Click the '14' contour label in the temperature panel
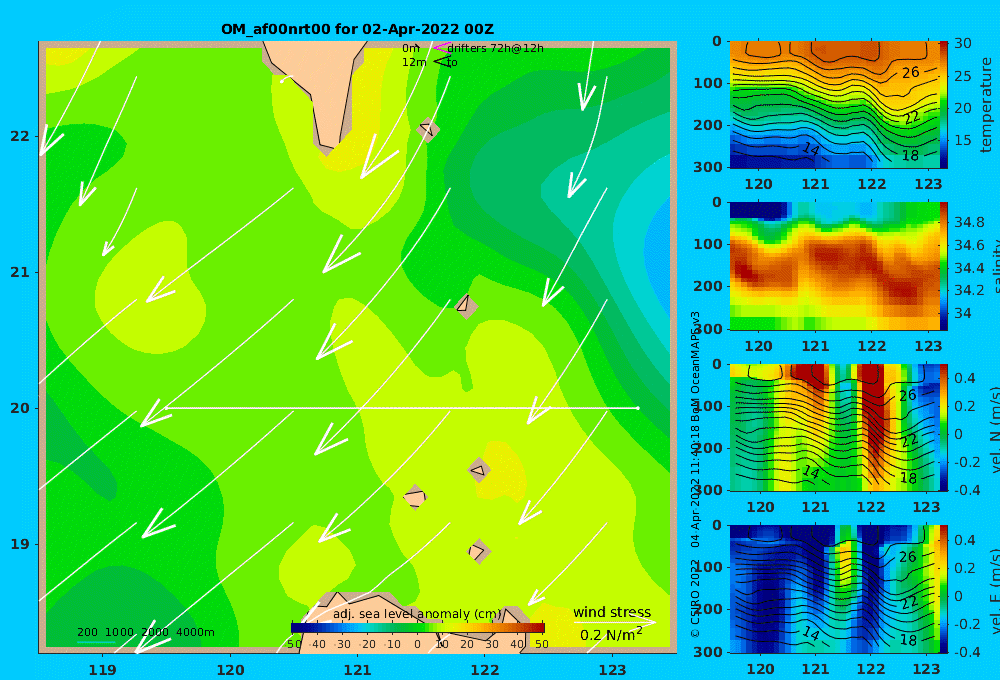The width and height of the screenshot is (1000, 680). (811, 149)
